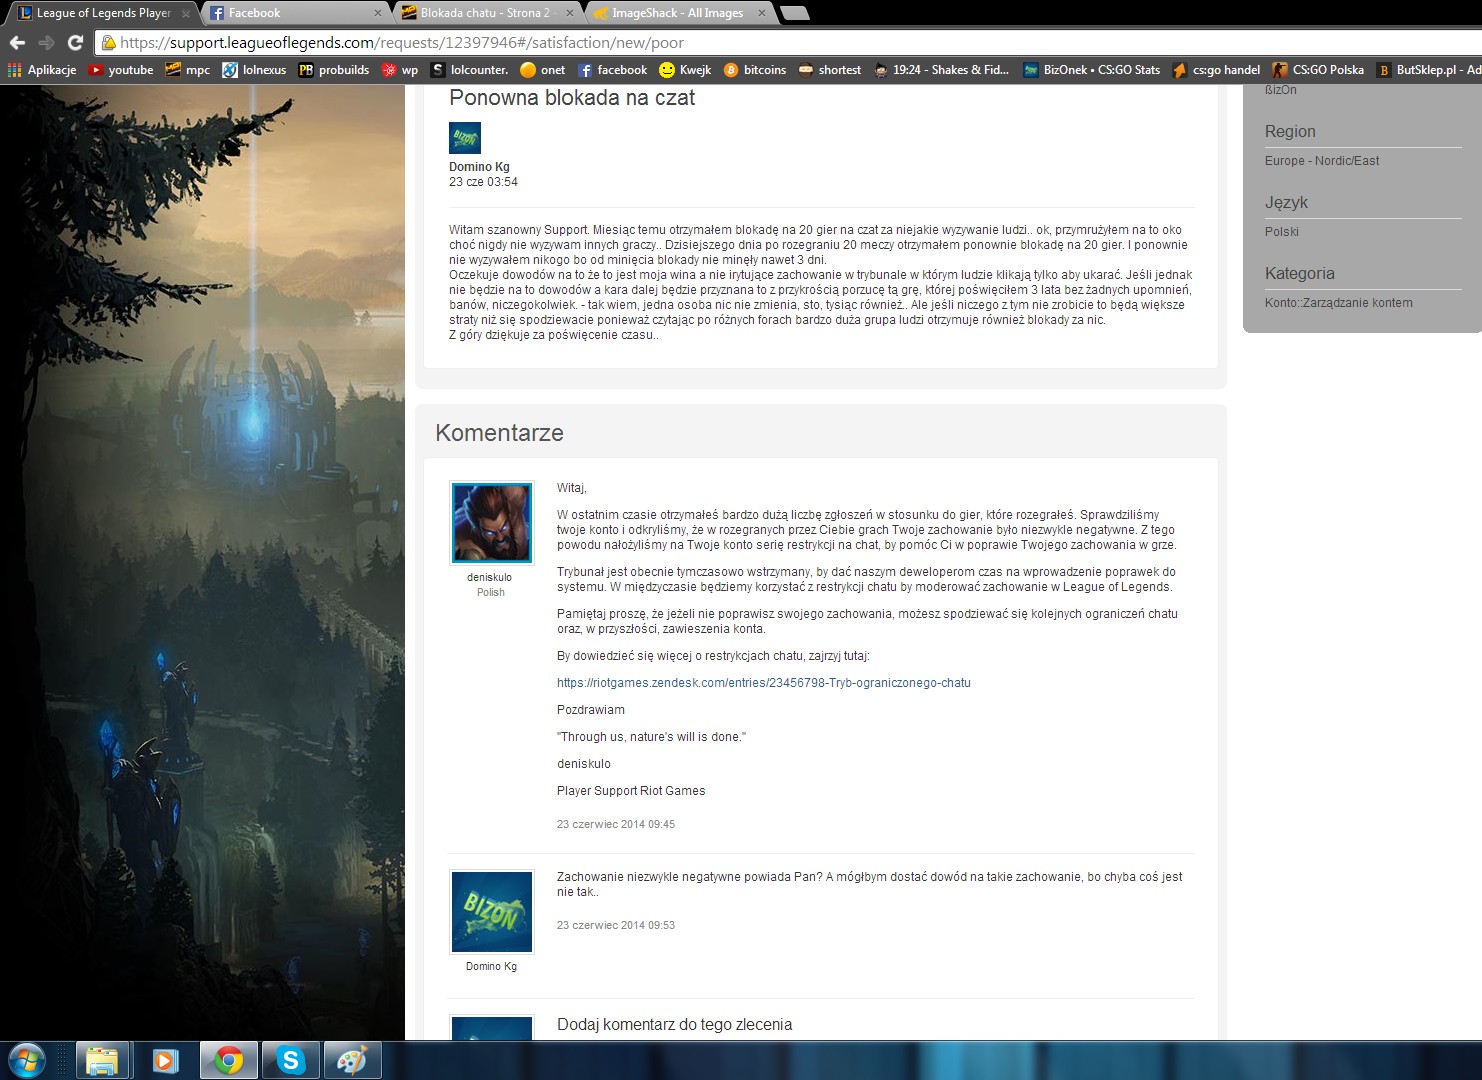This screenshot has width=1482, height=1080.
Task: Go forward using the browser forward arrow
Action: coord(46,43)
